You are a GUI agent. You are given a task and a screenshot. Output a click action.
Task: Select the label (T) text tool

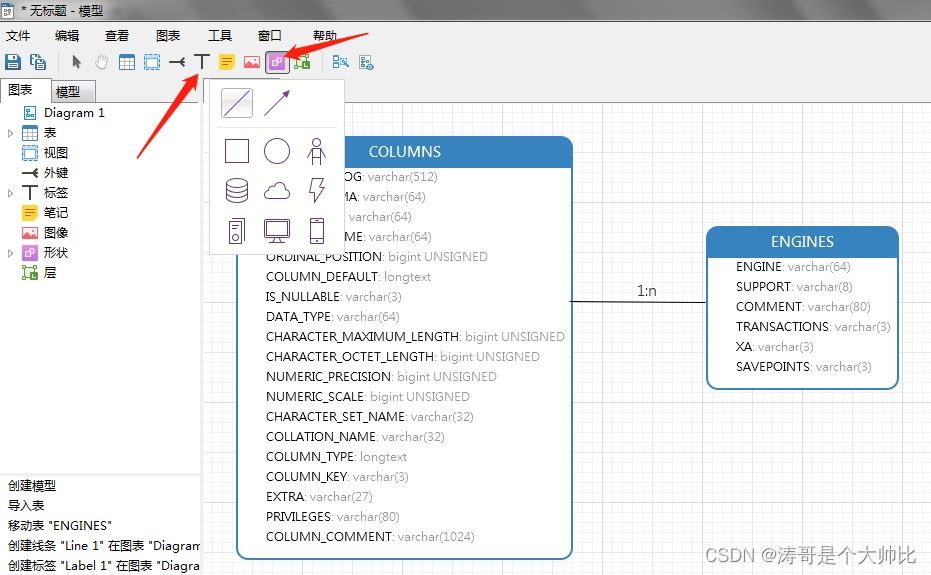[x=202, y=62]
